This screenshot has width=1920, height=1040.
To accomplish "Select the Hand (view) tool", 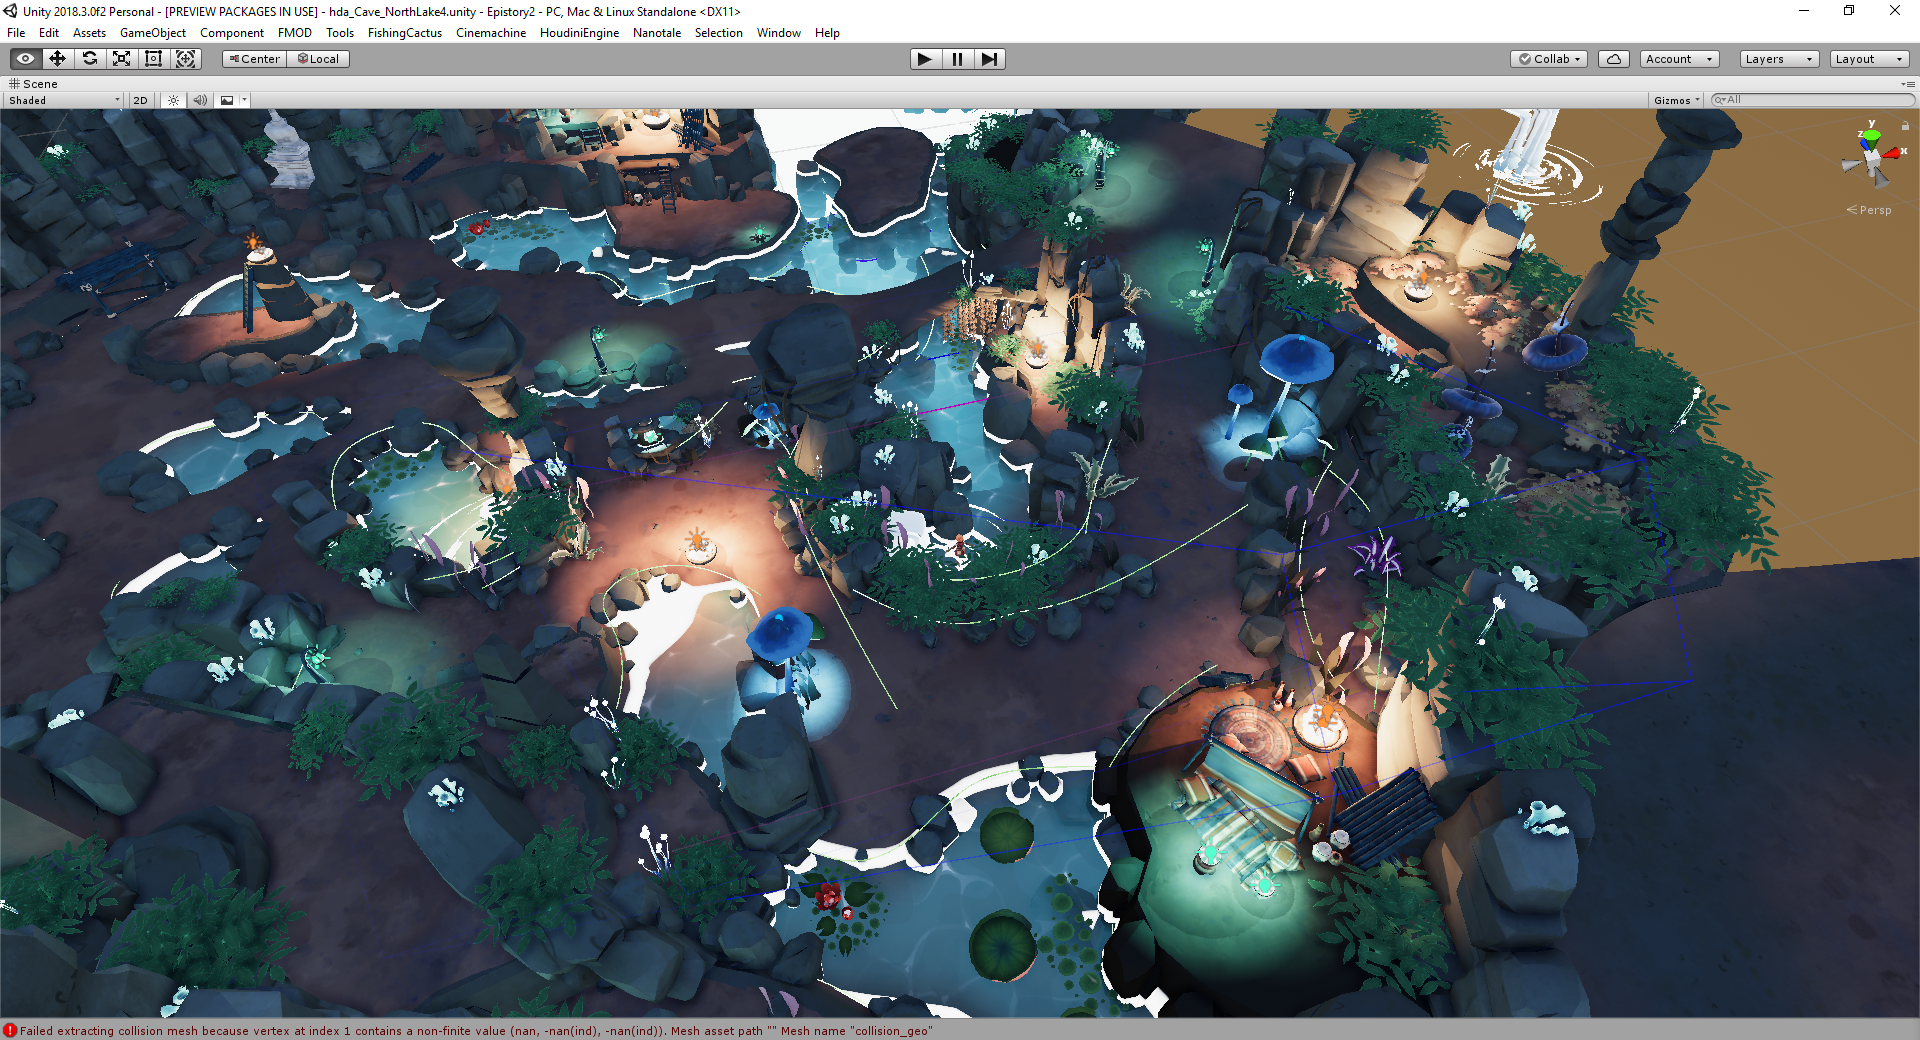I will click(26, 59).
